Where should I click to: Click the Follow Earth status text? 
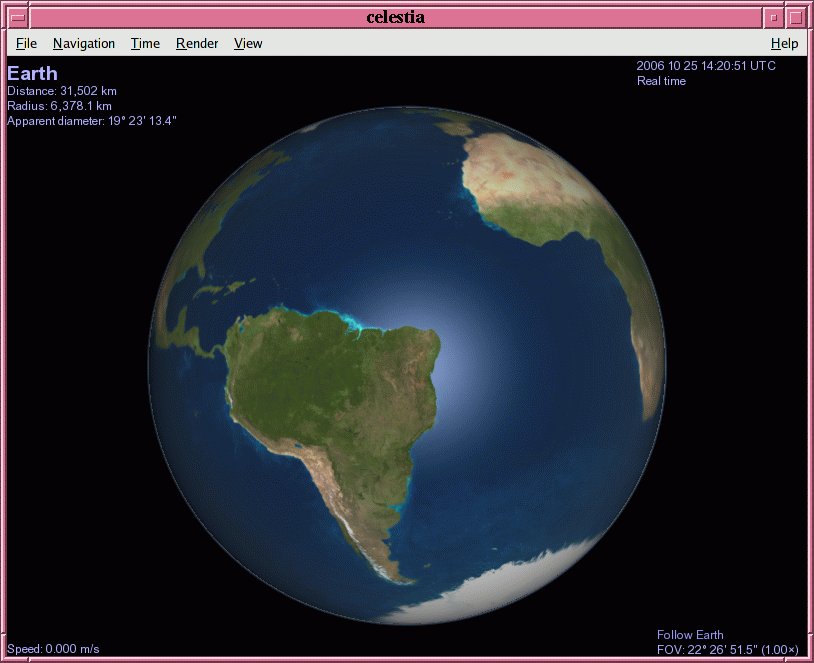[690, 635]
